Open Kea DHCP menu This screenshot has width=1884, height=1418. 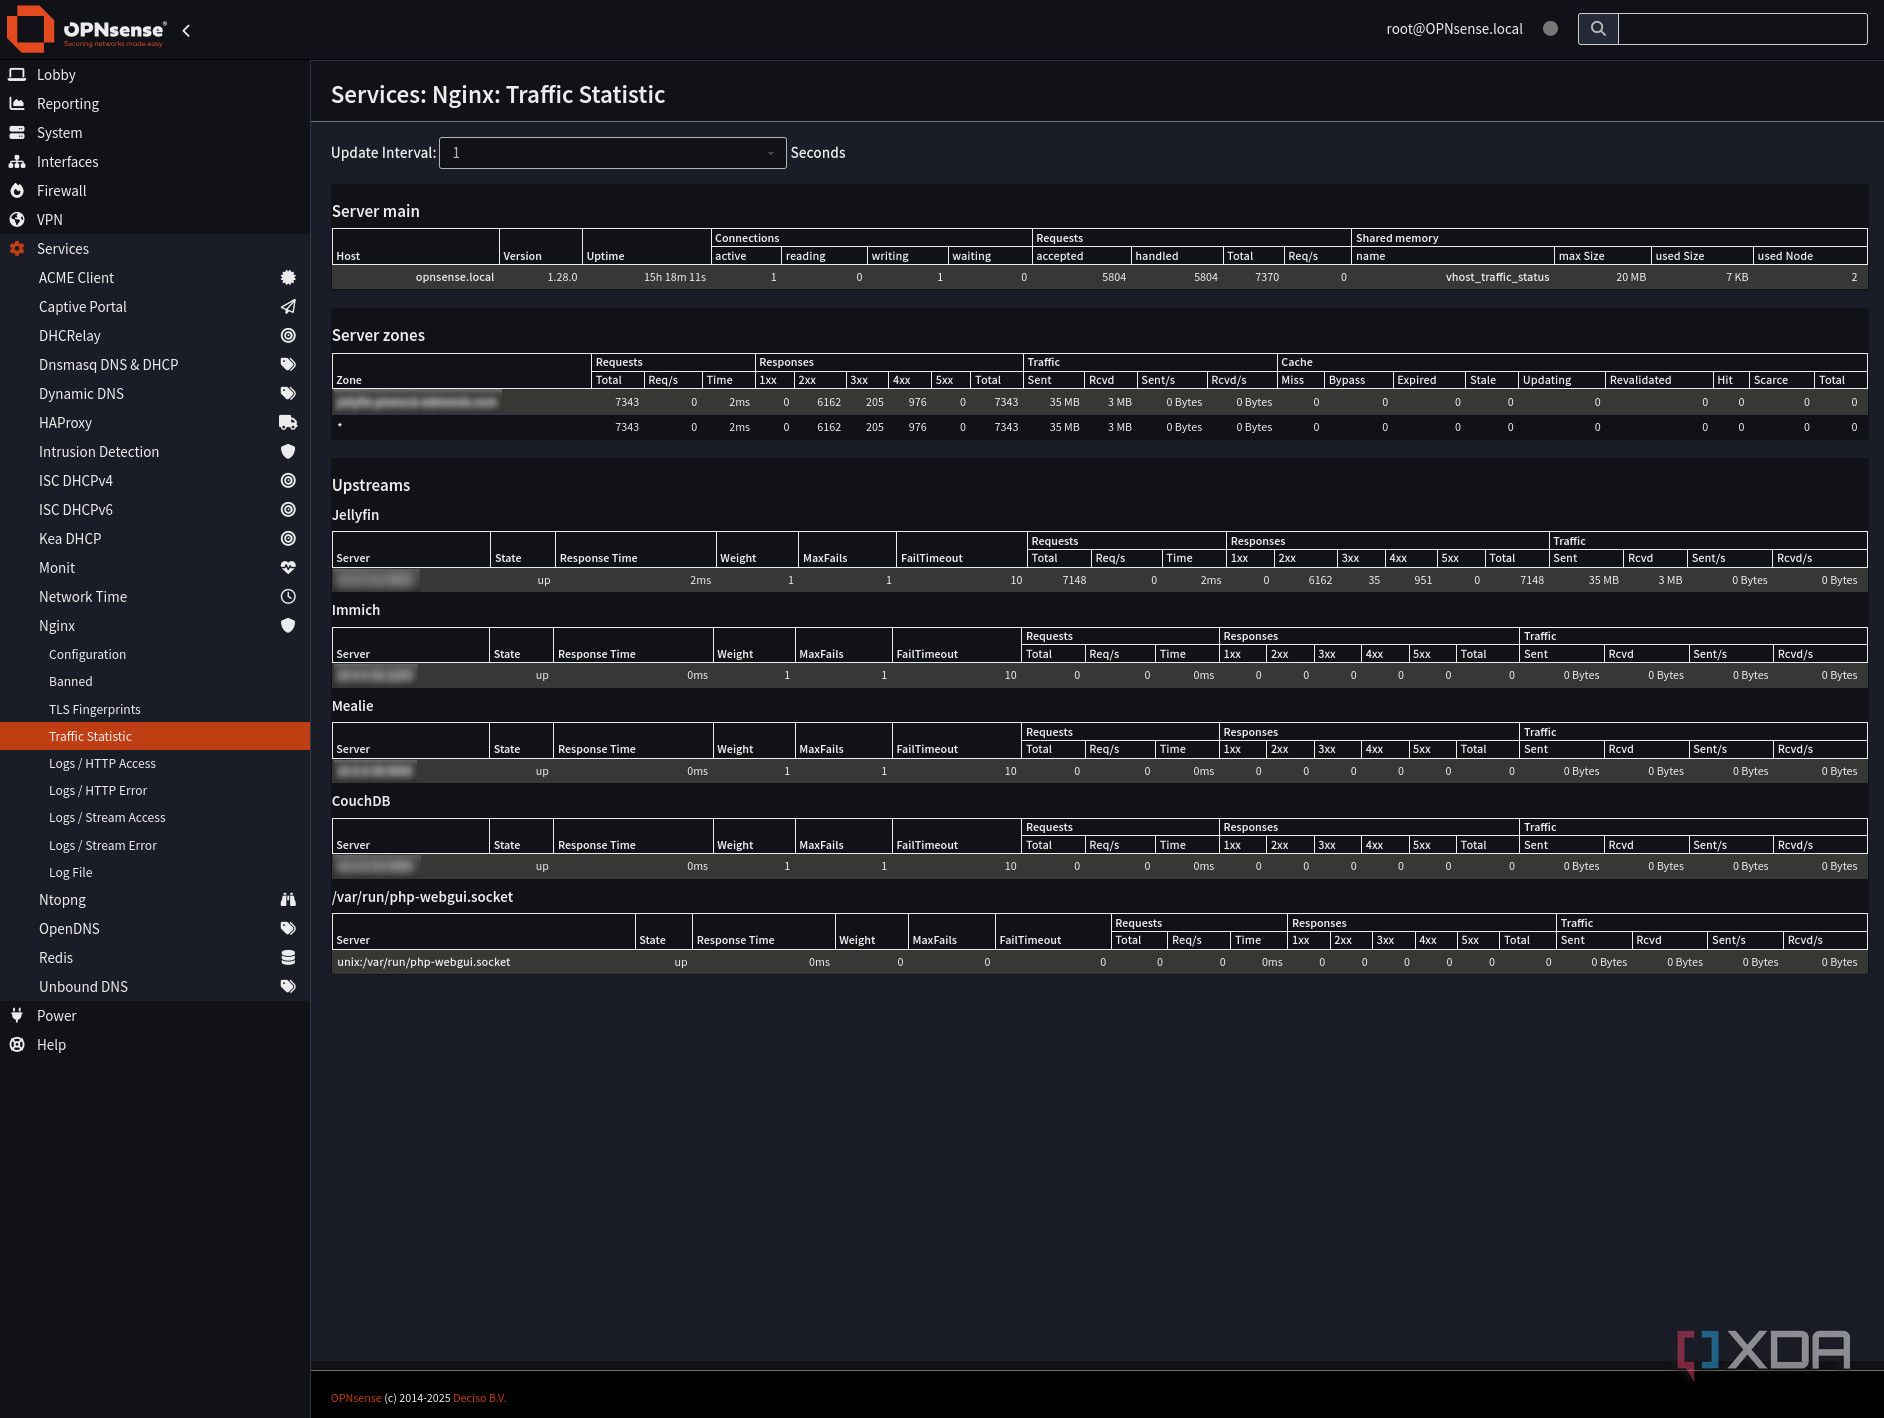click(155, 538)
